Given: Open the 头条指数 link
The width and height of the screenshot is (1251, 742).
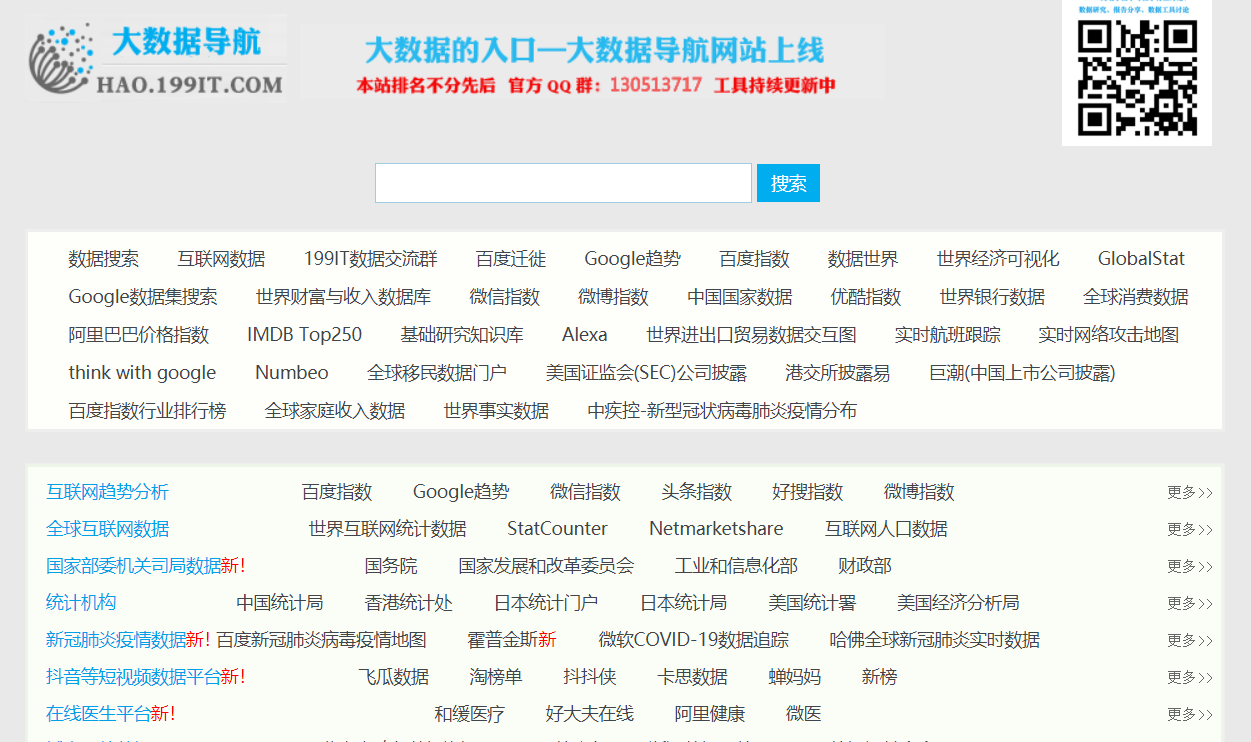Looking at the screenshot, I should point(697,492).
